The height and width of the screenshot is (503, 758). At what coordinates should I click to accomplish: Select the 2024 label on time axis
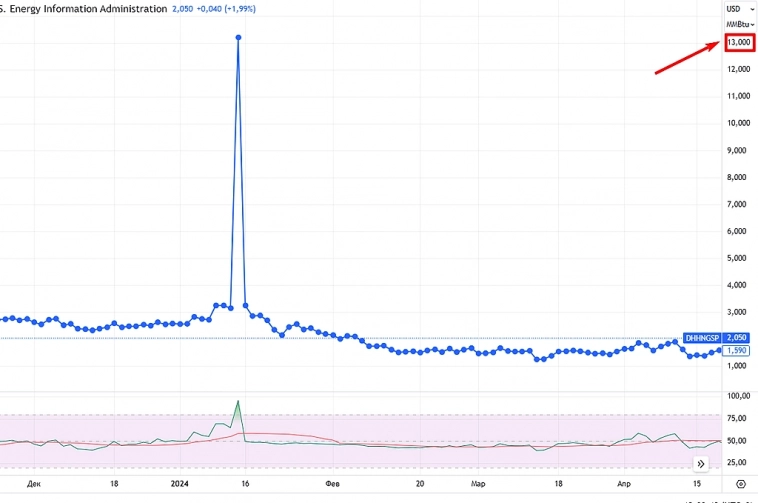coord(181,482)
